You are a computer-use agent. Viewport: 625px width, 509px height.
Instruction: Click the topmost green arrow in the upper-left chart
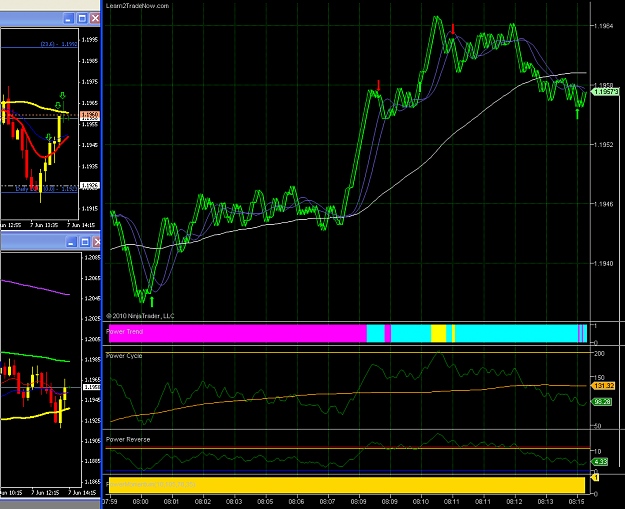[62, 95]
